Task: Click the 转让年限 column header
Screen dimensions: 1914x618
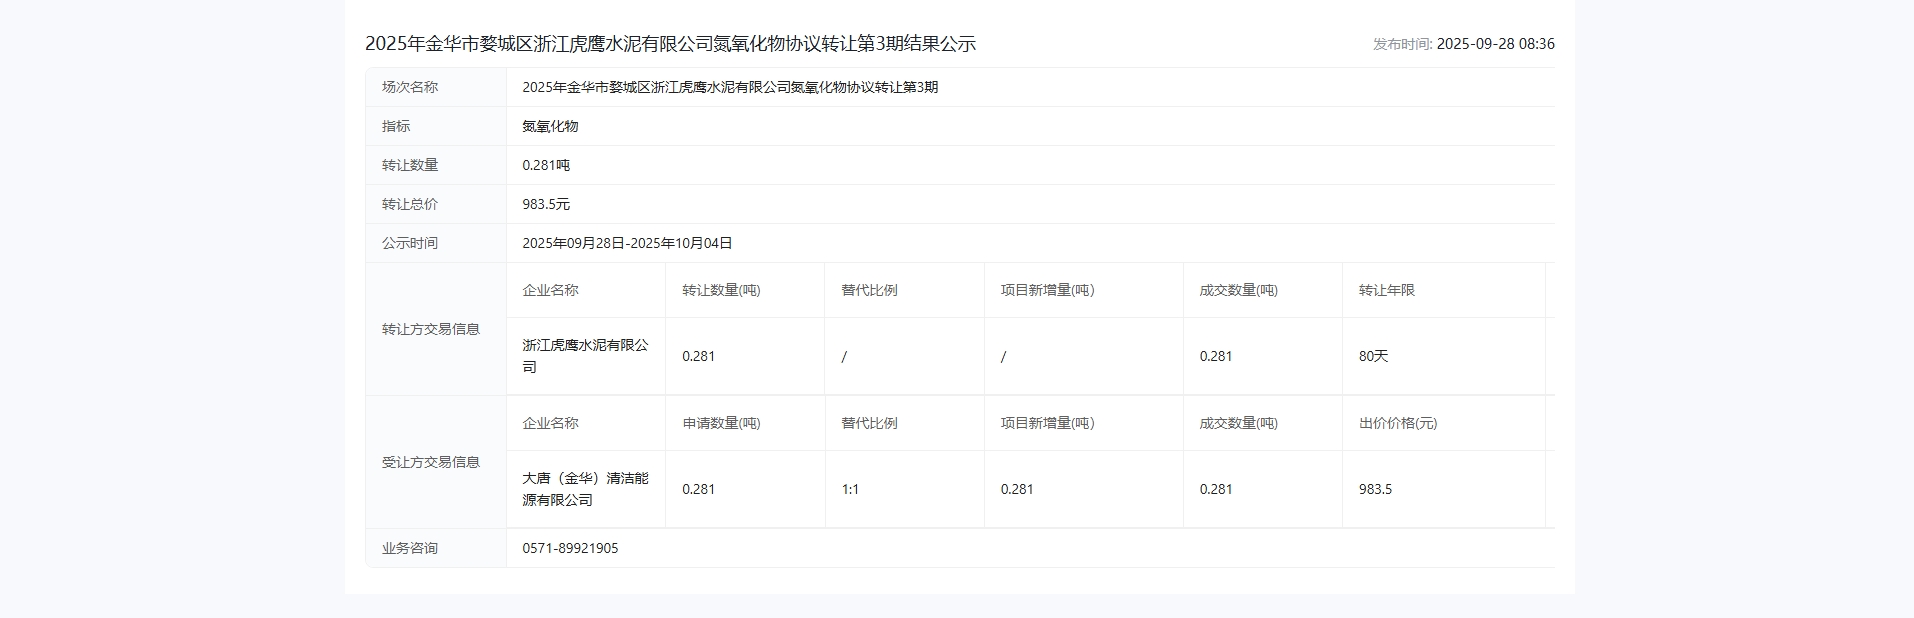Action: [x=1386, y=290]
